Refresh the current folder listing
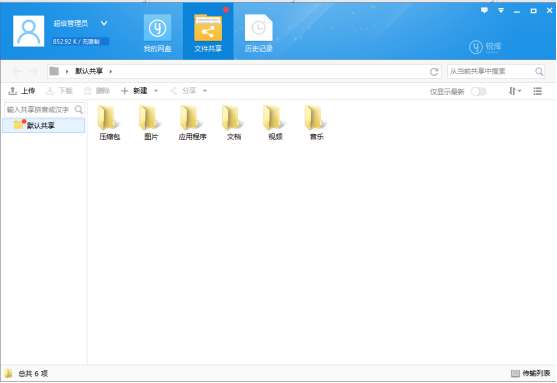This screenshot has width=557, height=383. tap(434, 72)
